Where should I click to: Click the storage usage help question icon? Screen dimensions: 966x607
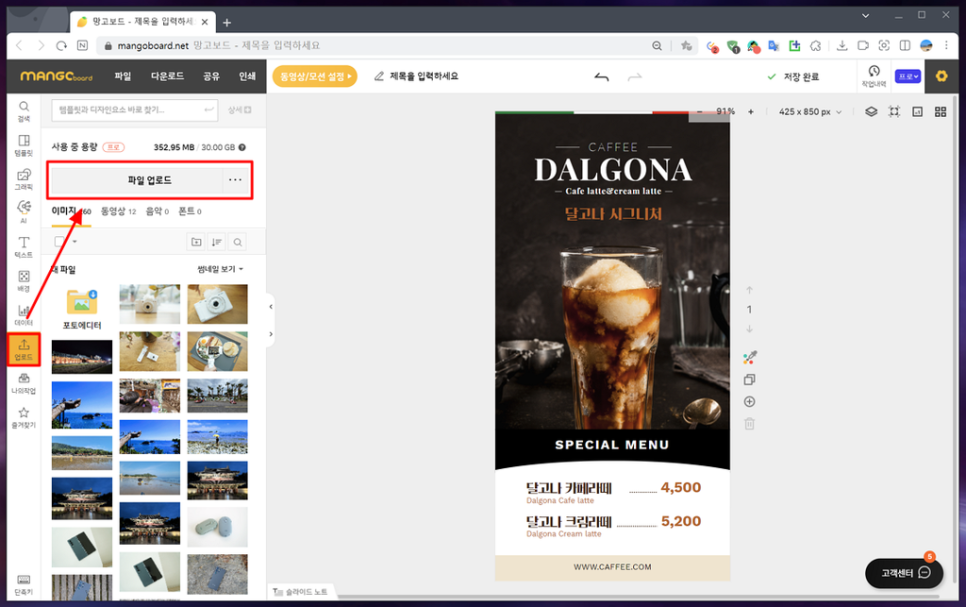242,147
